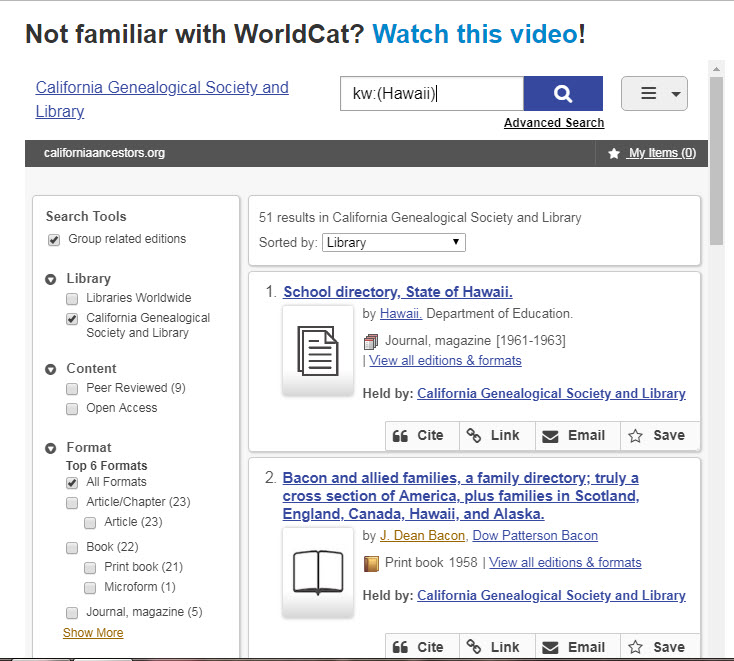Click the Journal magazine format icon in result 1
This screenshot has height=661, width=734.
click(371, 341)
